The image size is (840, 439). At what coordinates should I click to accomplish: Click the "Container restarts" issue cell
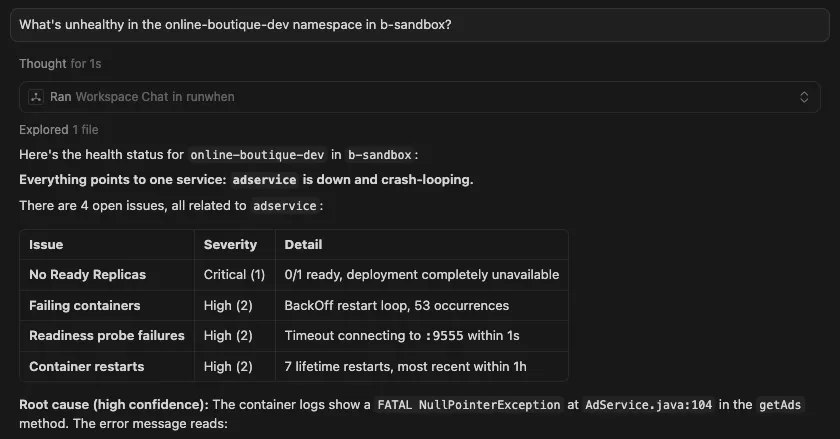tap(85, 366)
